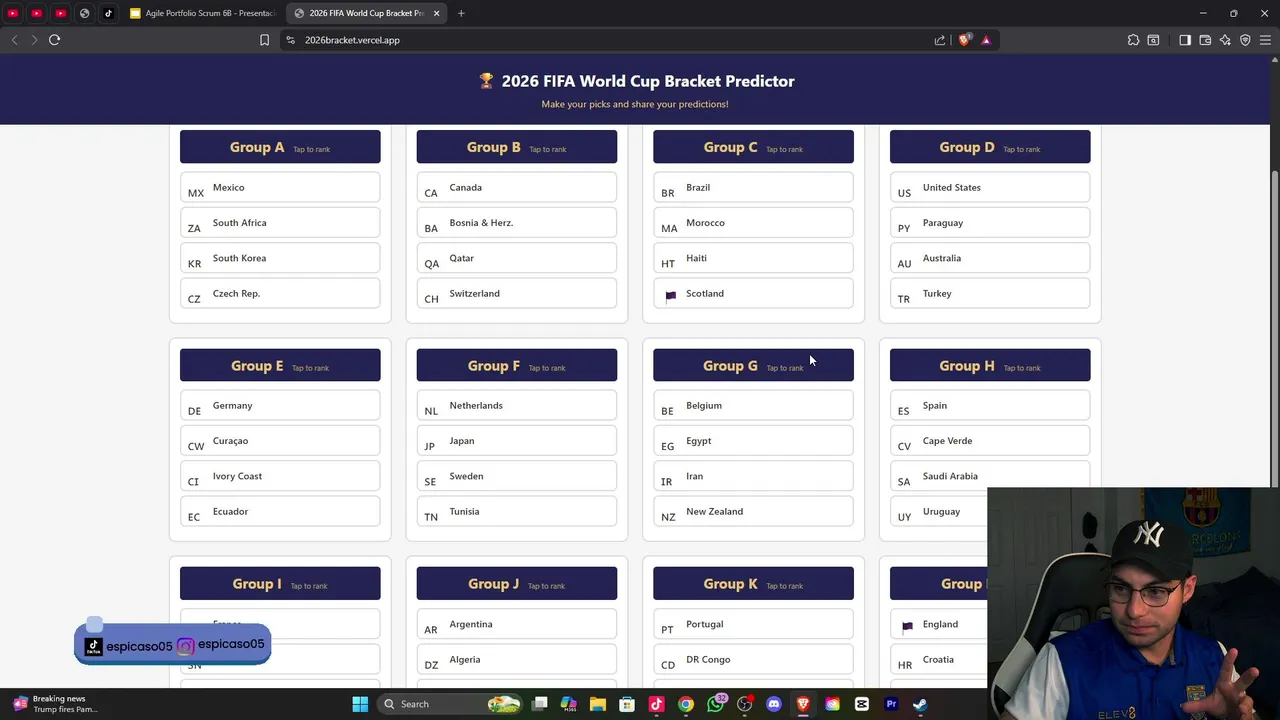Tap the Group D header to rank
Viewport: 1280px width, 720px height.
(x=990, y=147)
